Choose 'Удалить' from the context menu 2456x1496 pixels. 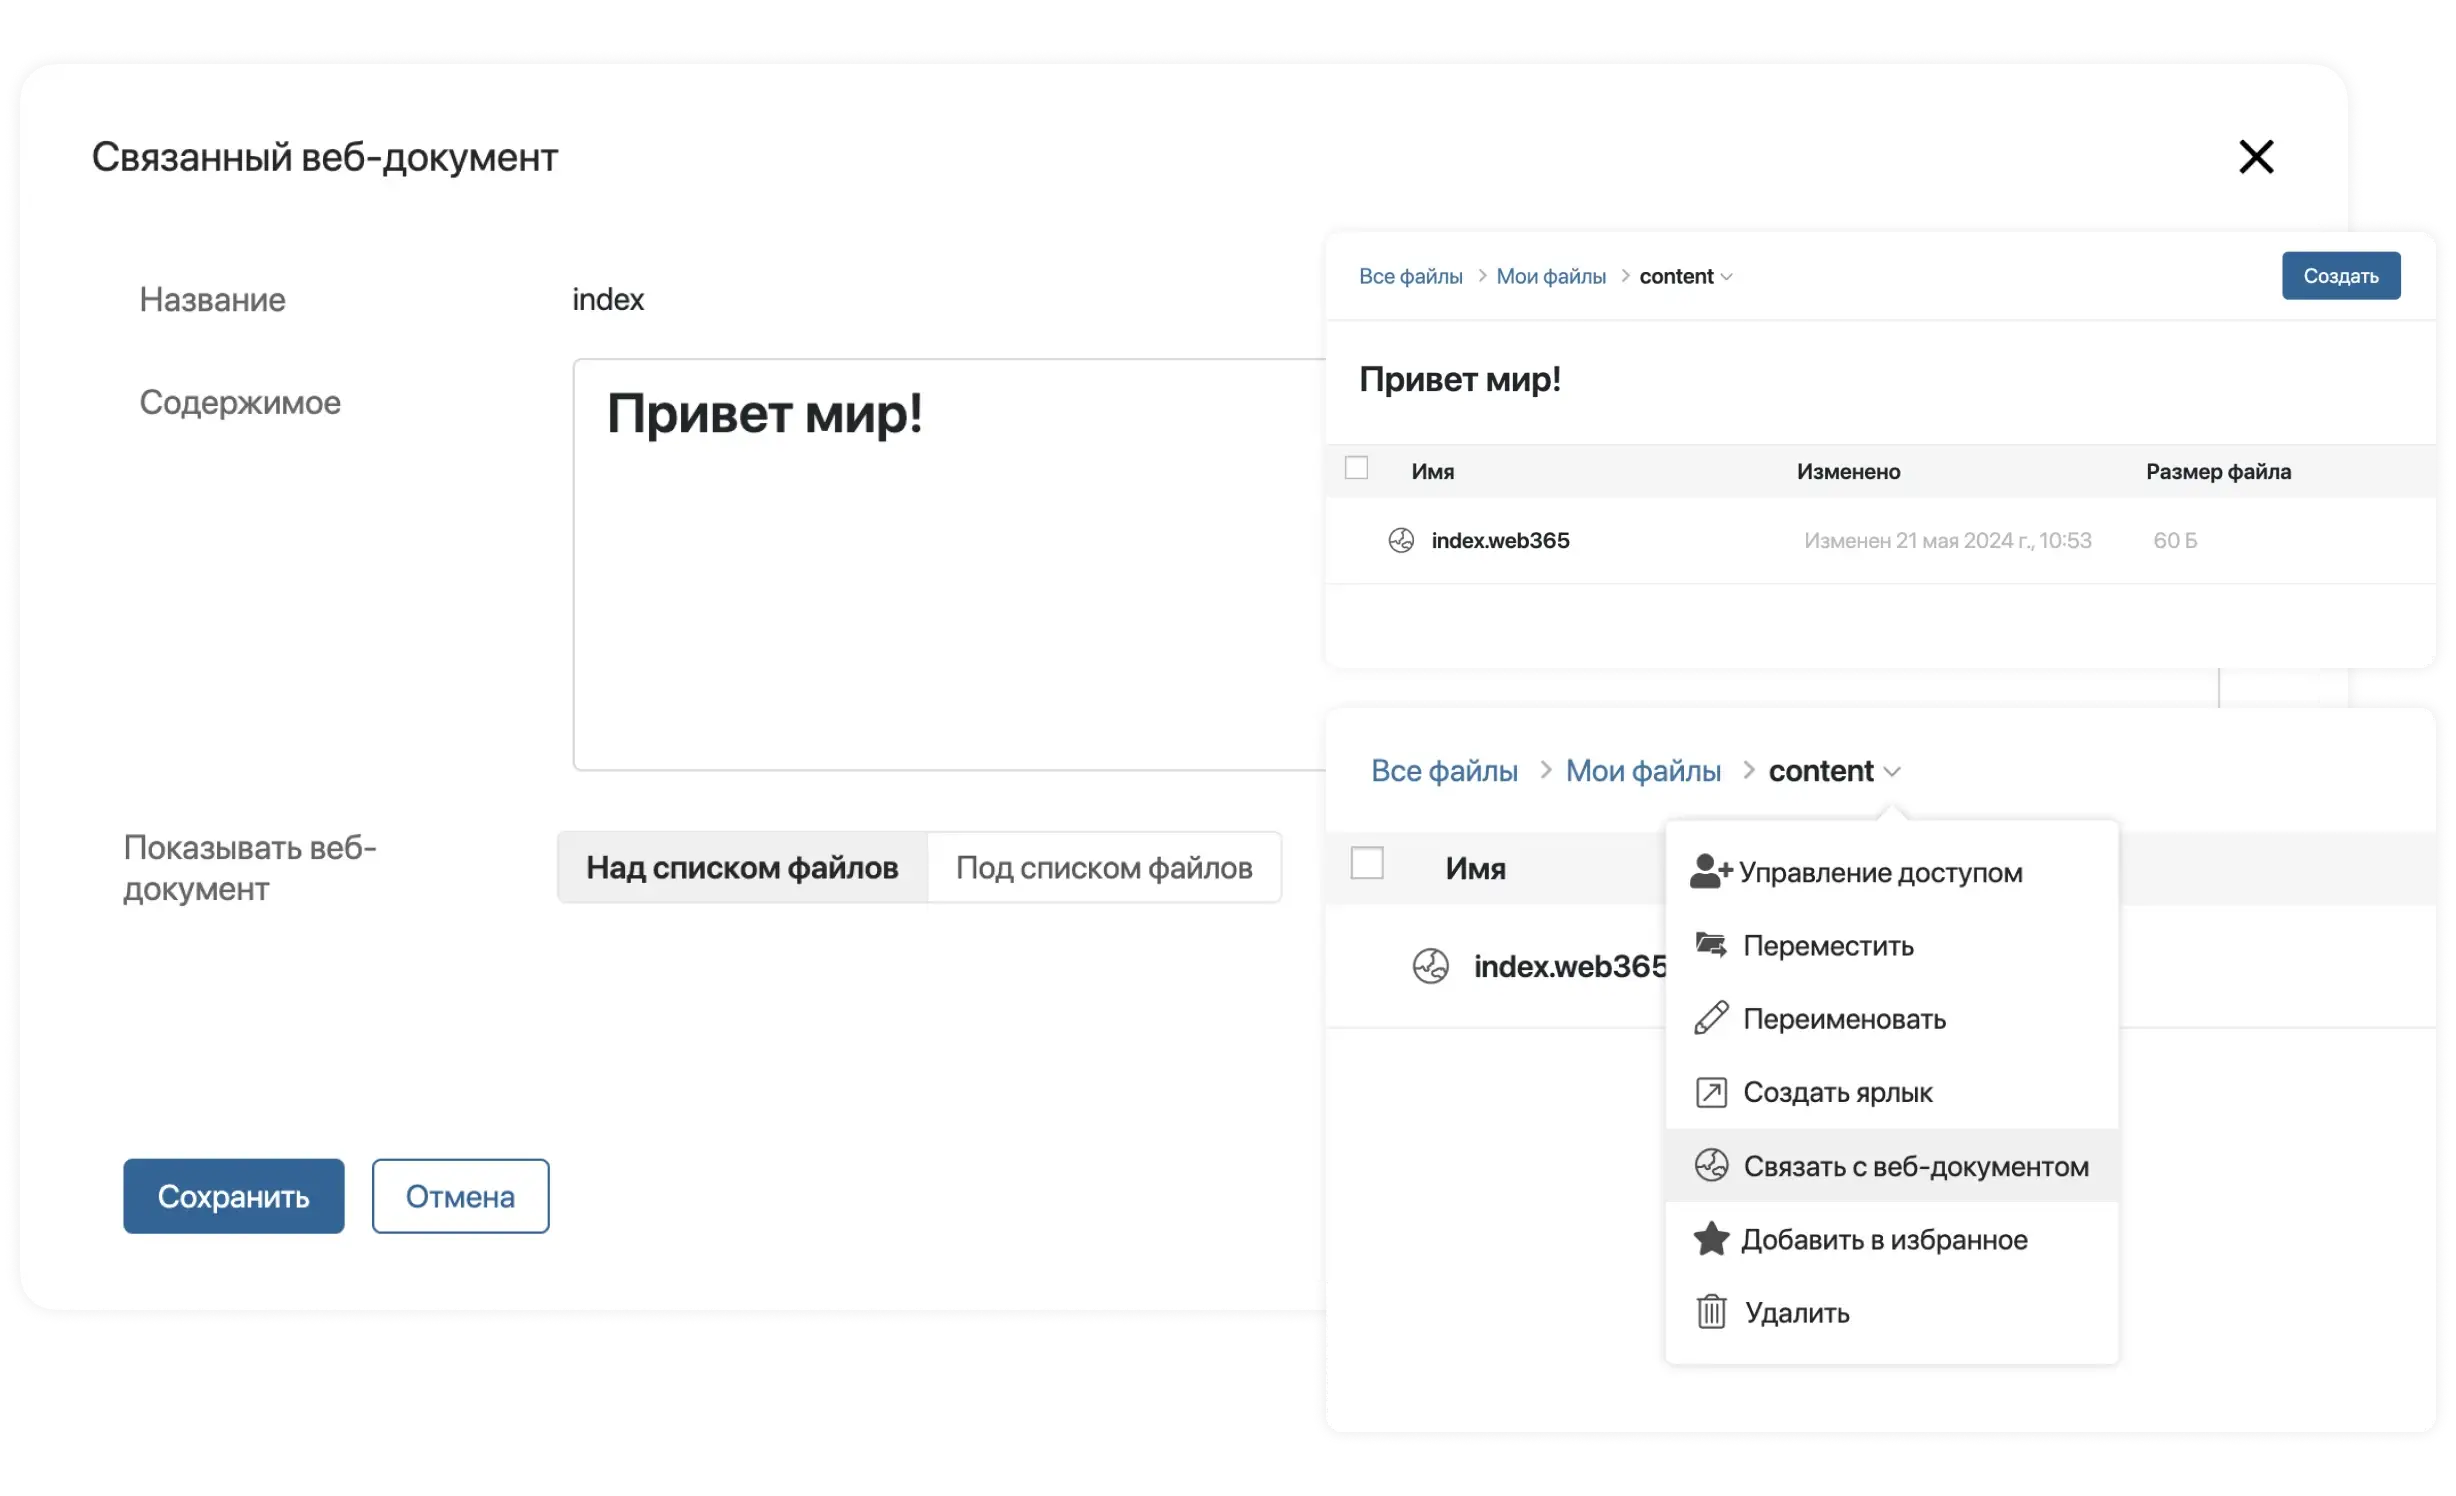point(1797,1313)
